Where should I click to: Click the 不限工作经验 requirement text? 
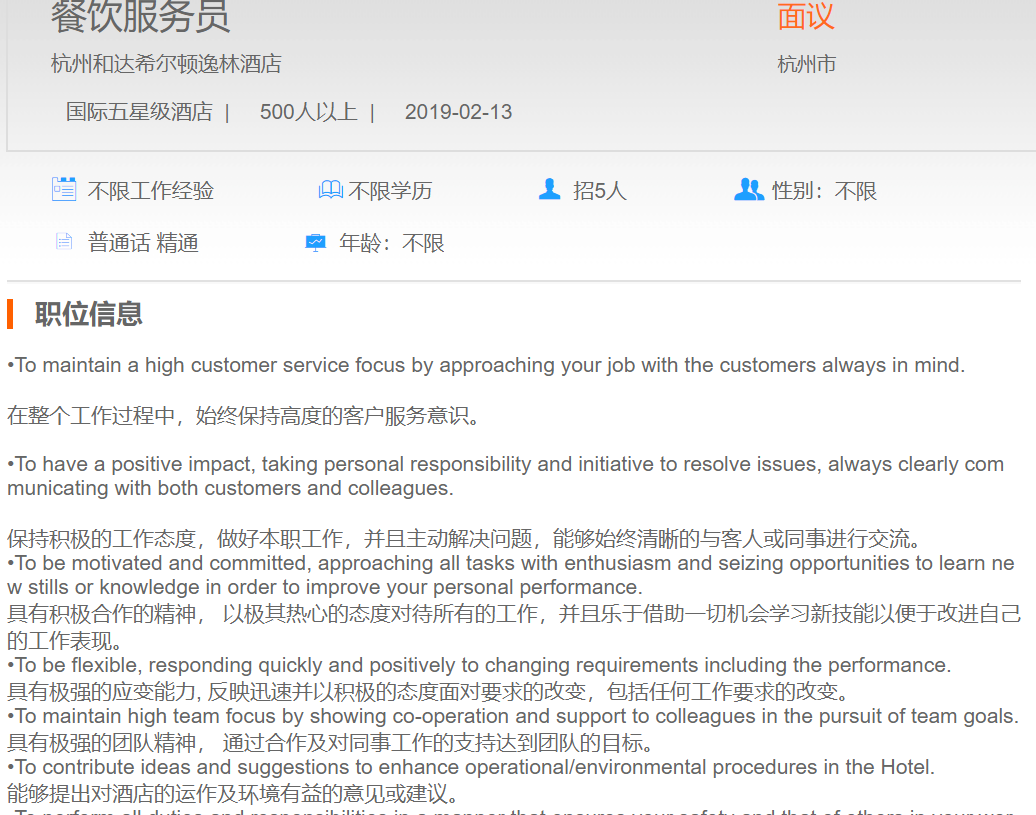click(x=150, y=191)
